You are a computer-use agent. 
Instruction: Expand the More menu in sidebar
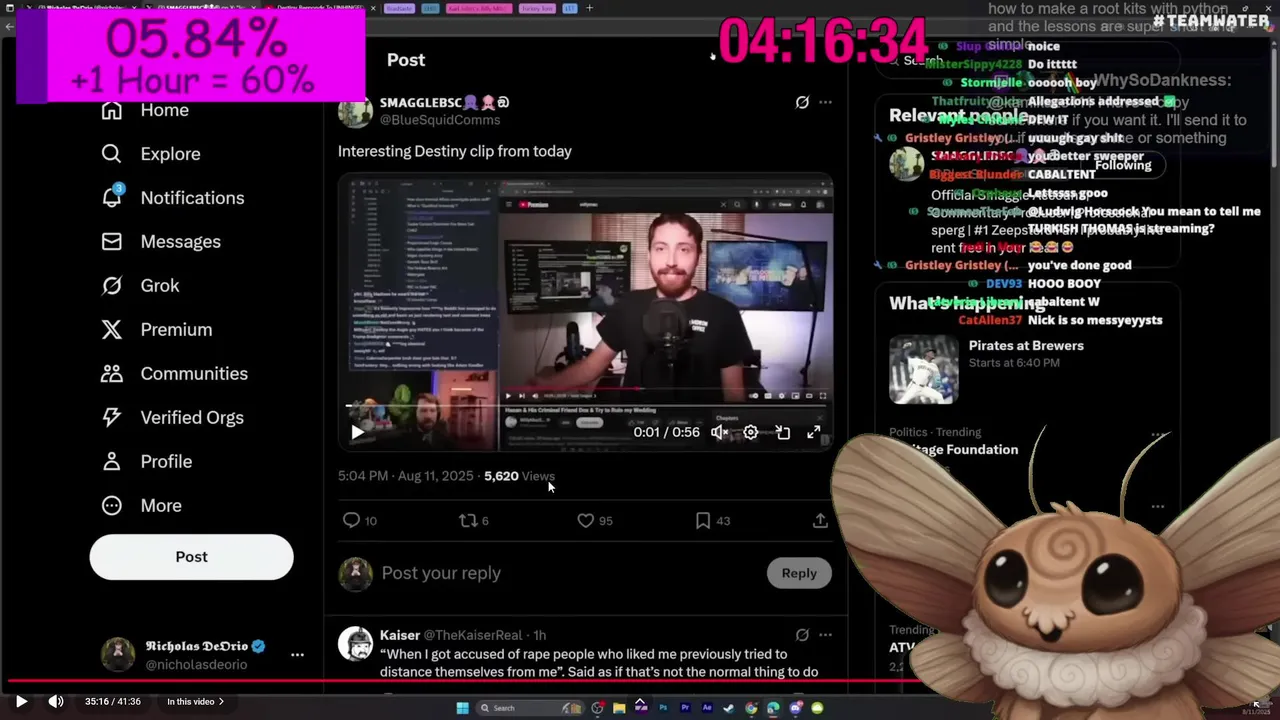point(141,506)
